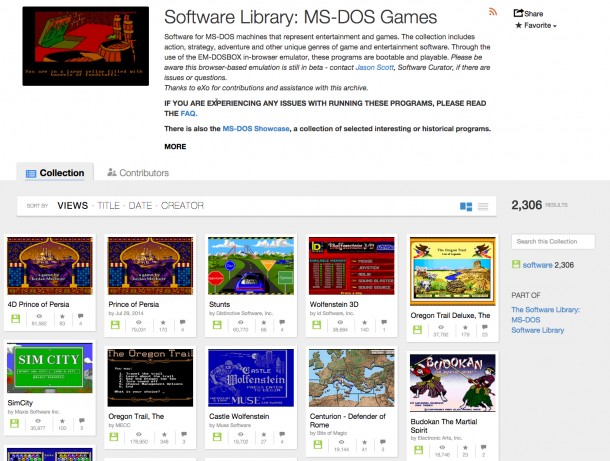Open the Favorite star dropdown
Screen dimensions: 610x461
pyautogui.click(x=536, y=25)
